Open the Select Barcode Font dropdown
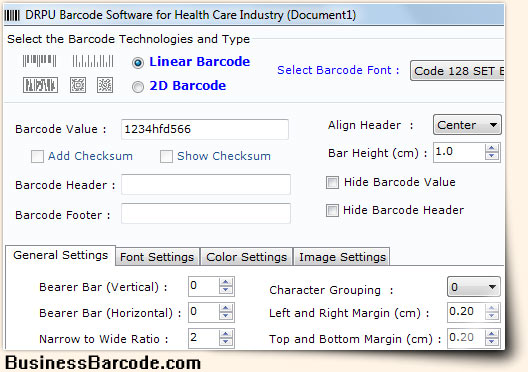 point(457,71)
